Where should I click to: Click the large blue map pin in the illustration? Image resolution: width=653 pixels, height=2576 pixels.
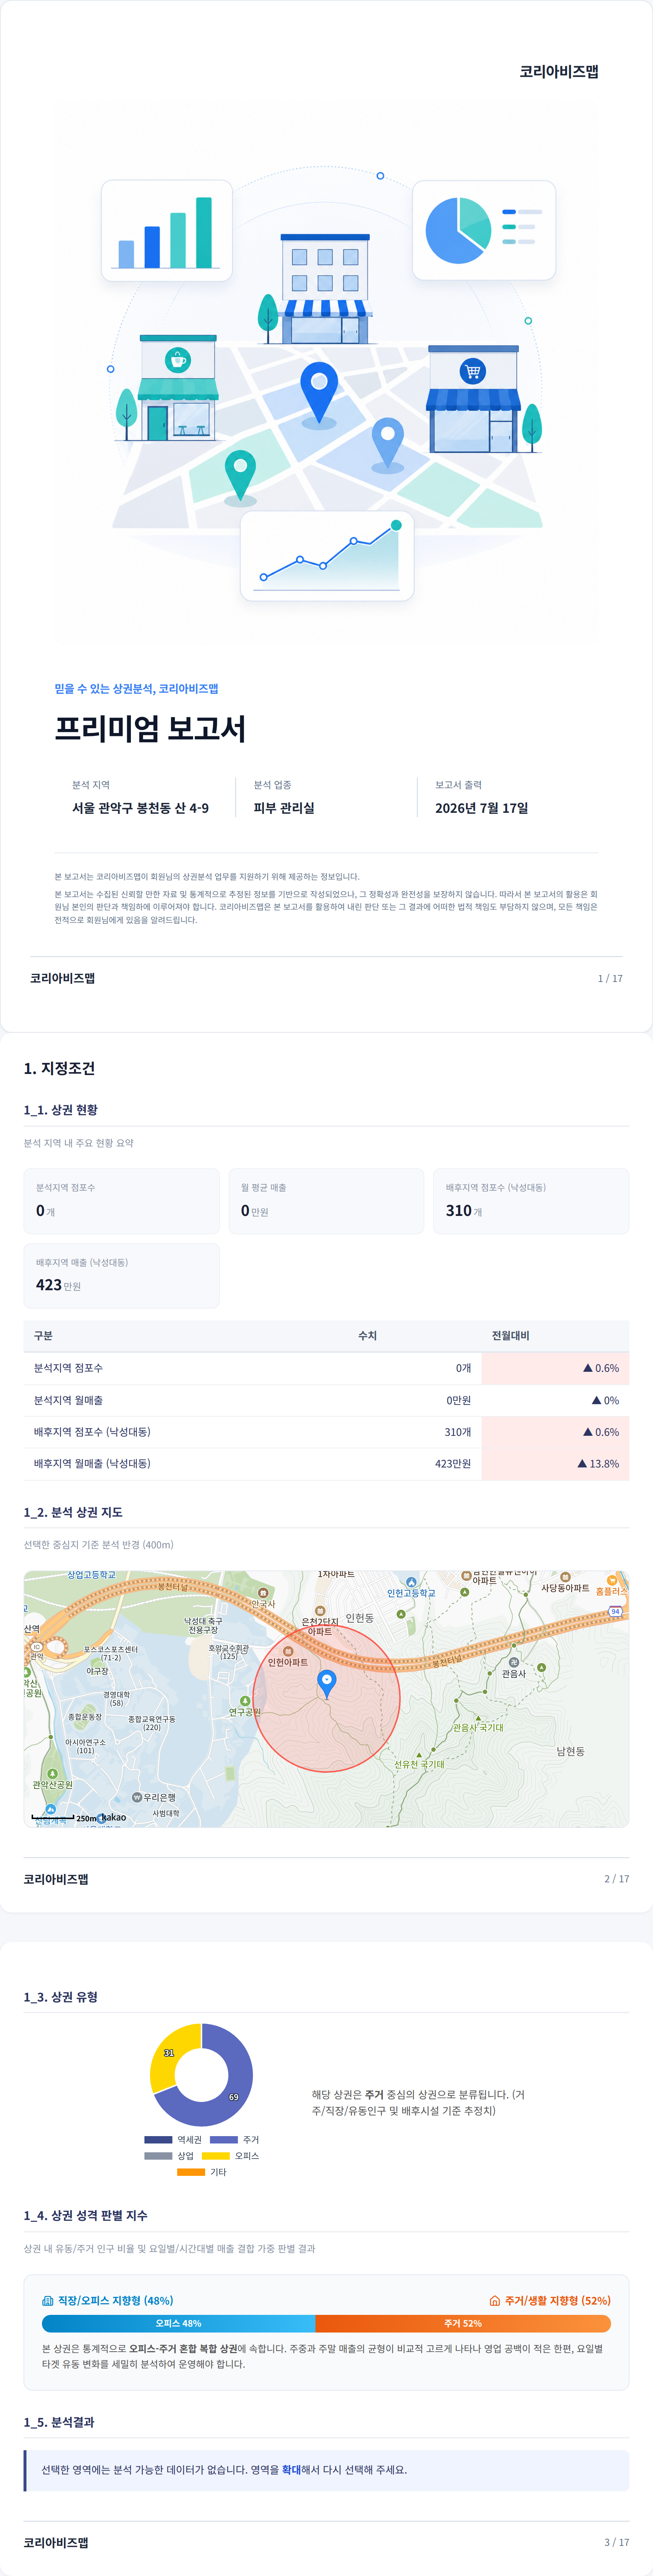319,394
